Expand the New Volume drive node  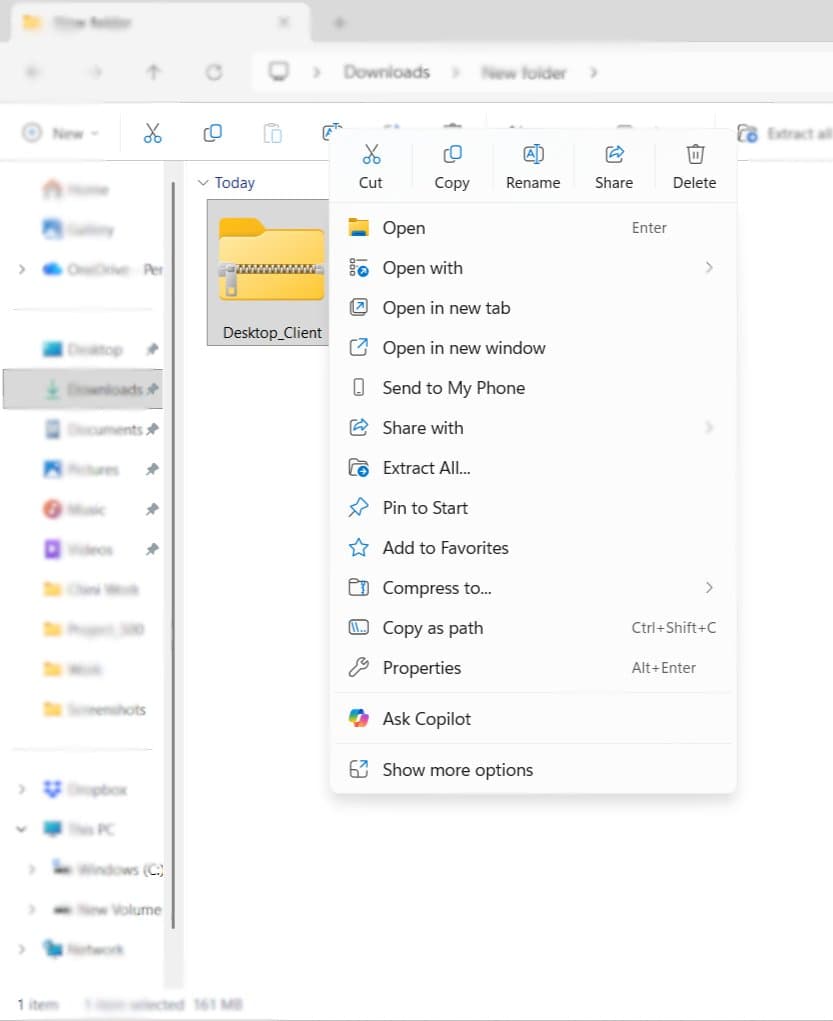(x=31, y=910)
